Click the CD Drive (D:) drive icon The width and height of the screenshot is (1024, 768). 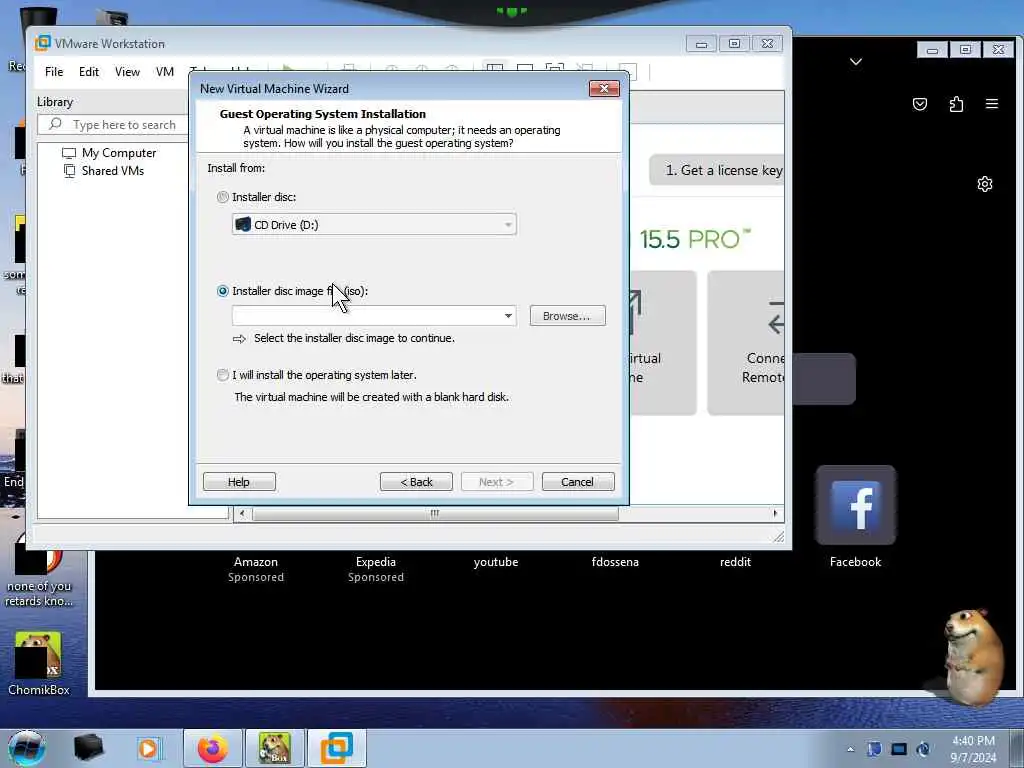click(x=243, y=225)
